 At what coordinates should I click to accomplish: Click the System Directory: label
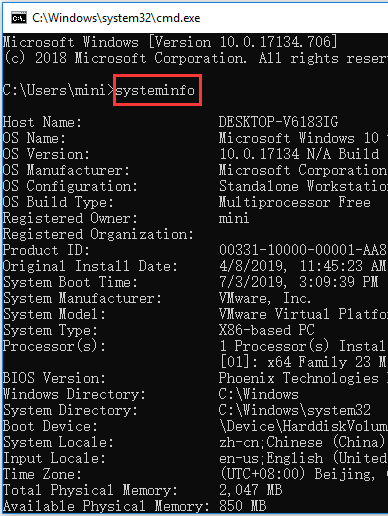tap(70, 410)
